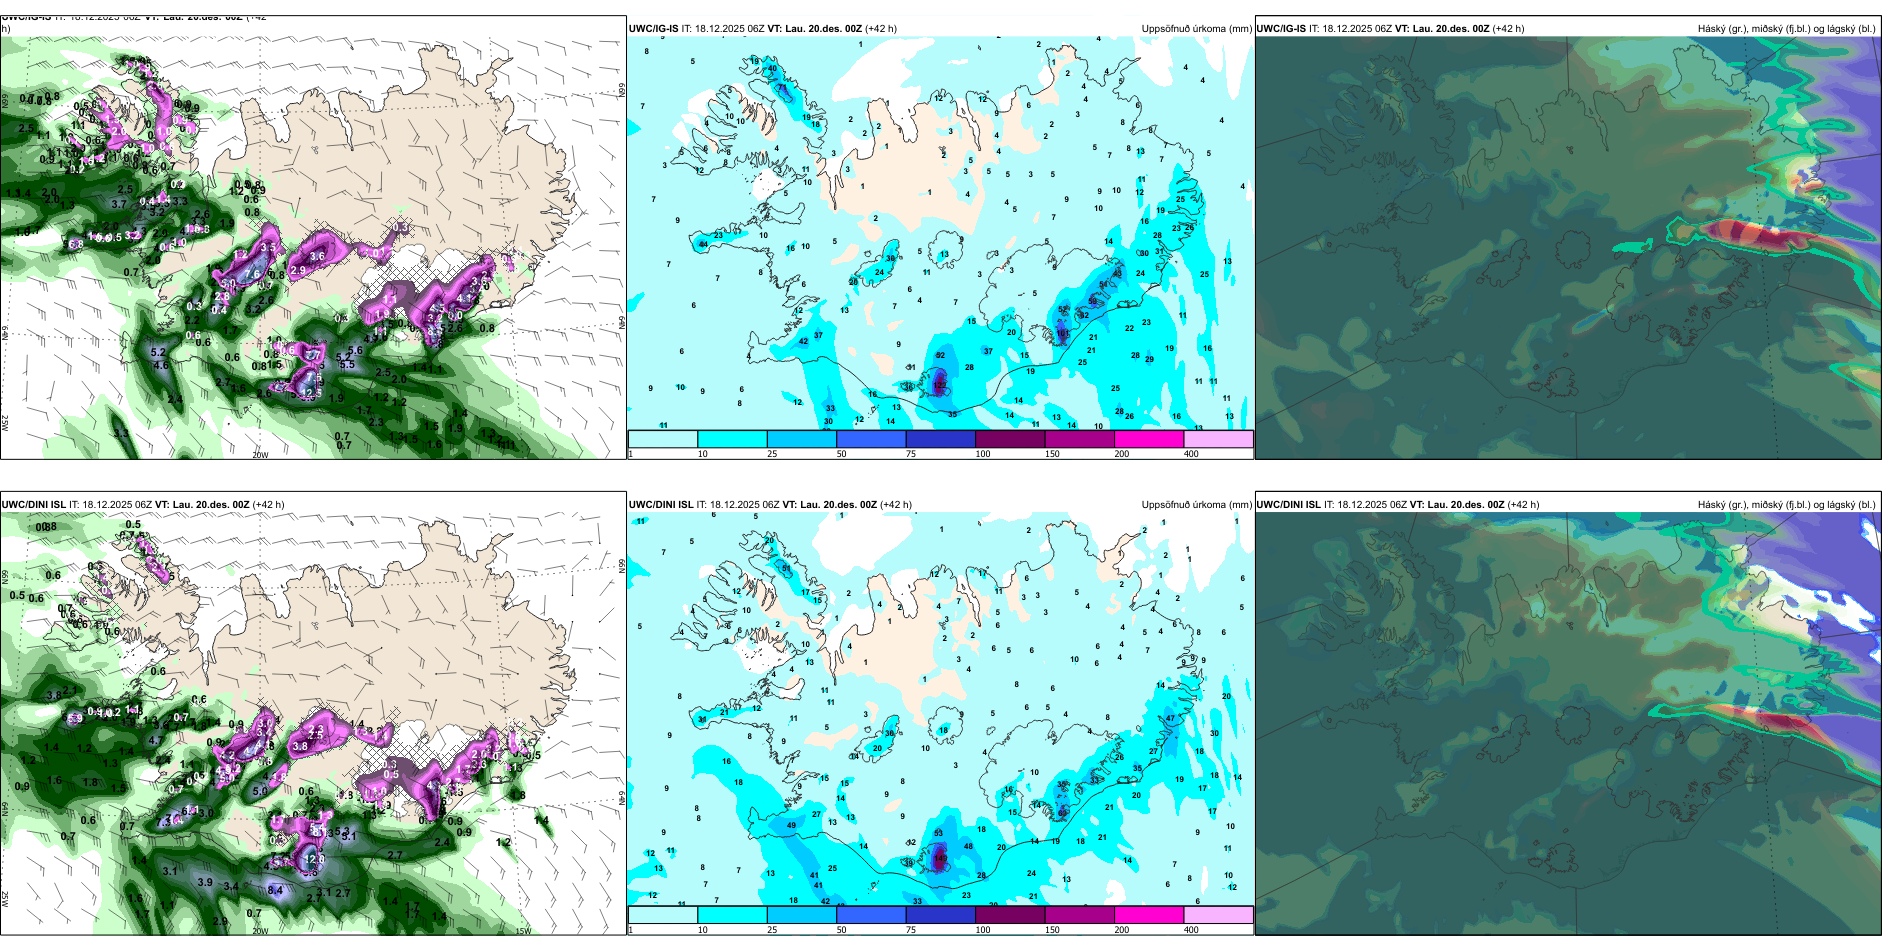Click the 100–150 mm swatch in DINI ISL legend

point(1010,915)
